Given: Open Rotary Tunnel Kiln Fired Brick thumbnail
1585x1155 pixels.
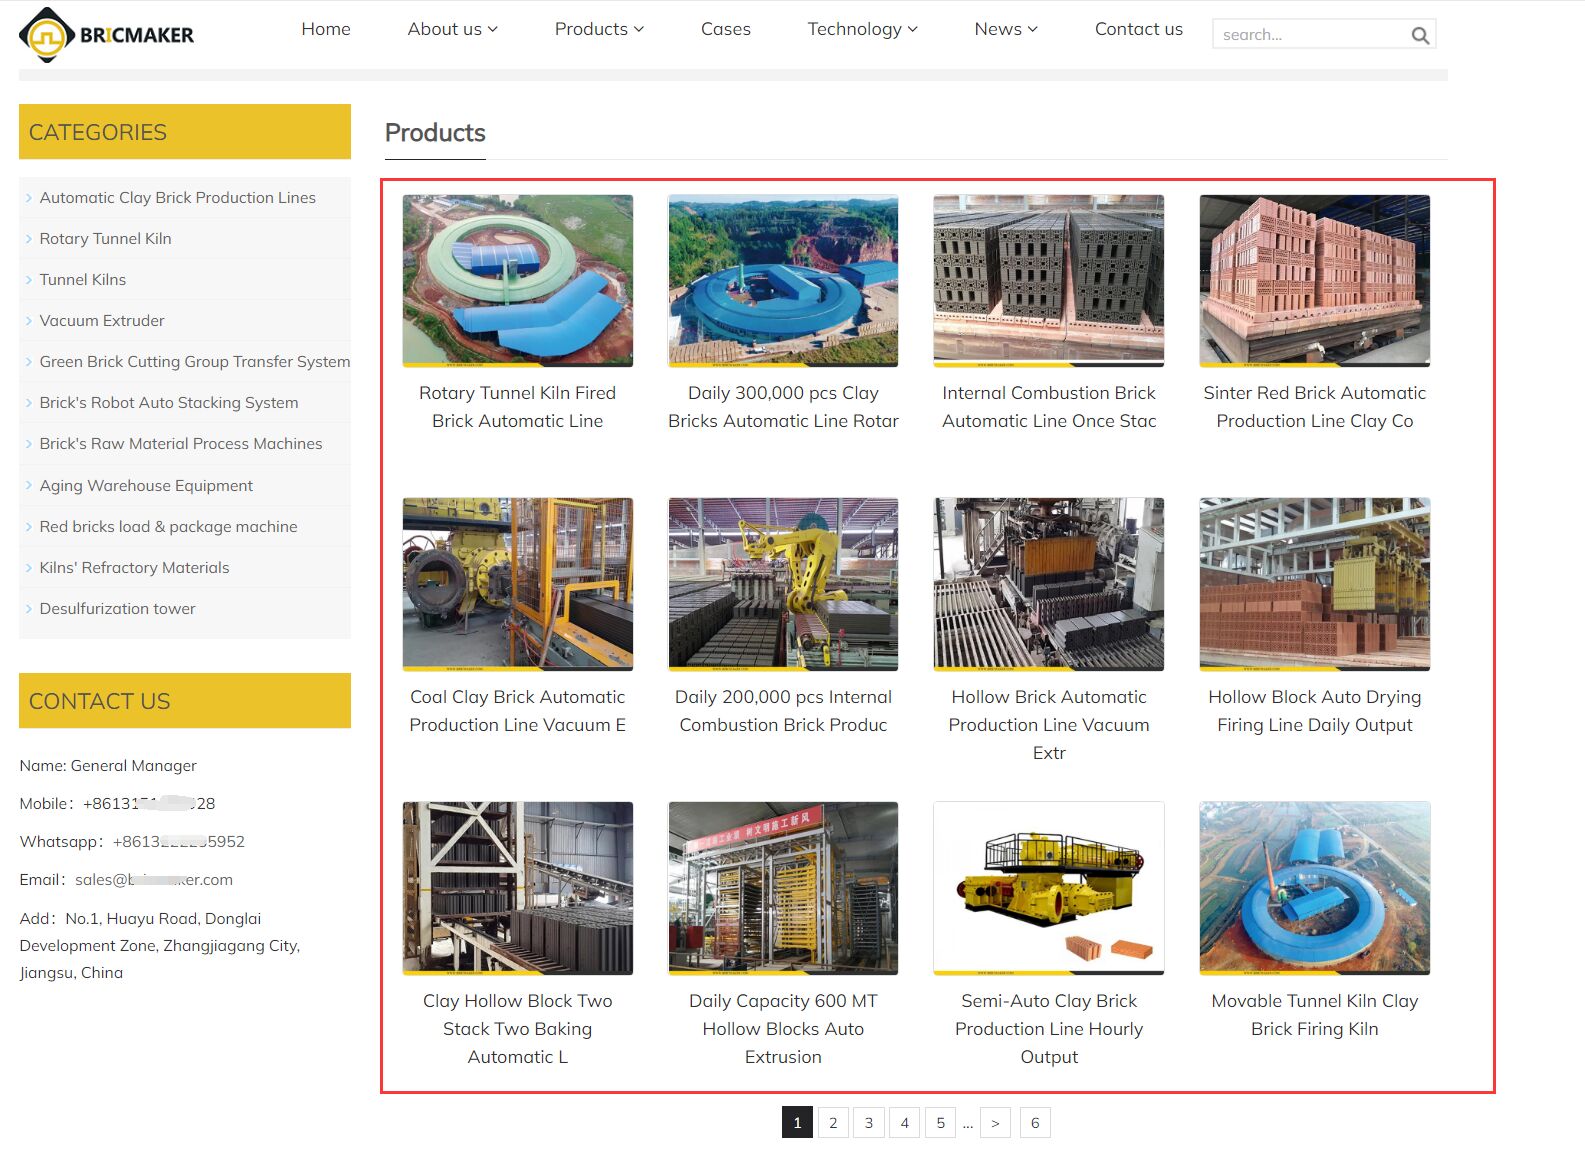Looking at the screenshot, I should click(x=517, y=281).
